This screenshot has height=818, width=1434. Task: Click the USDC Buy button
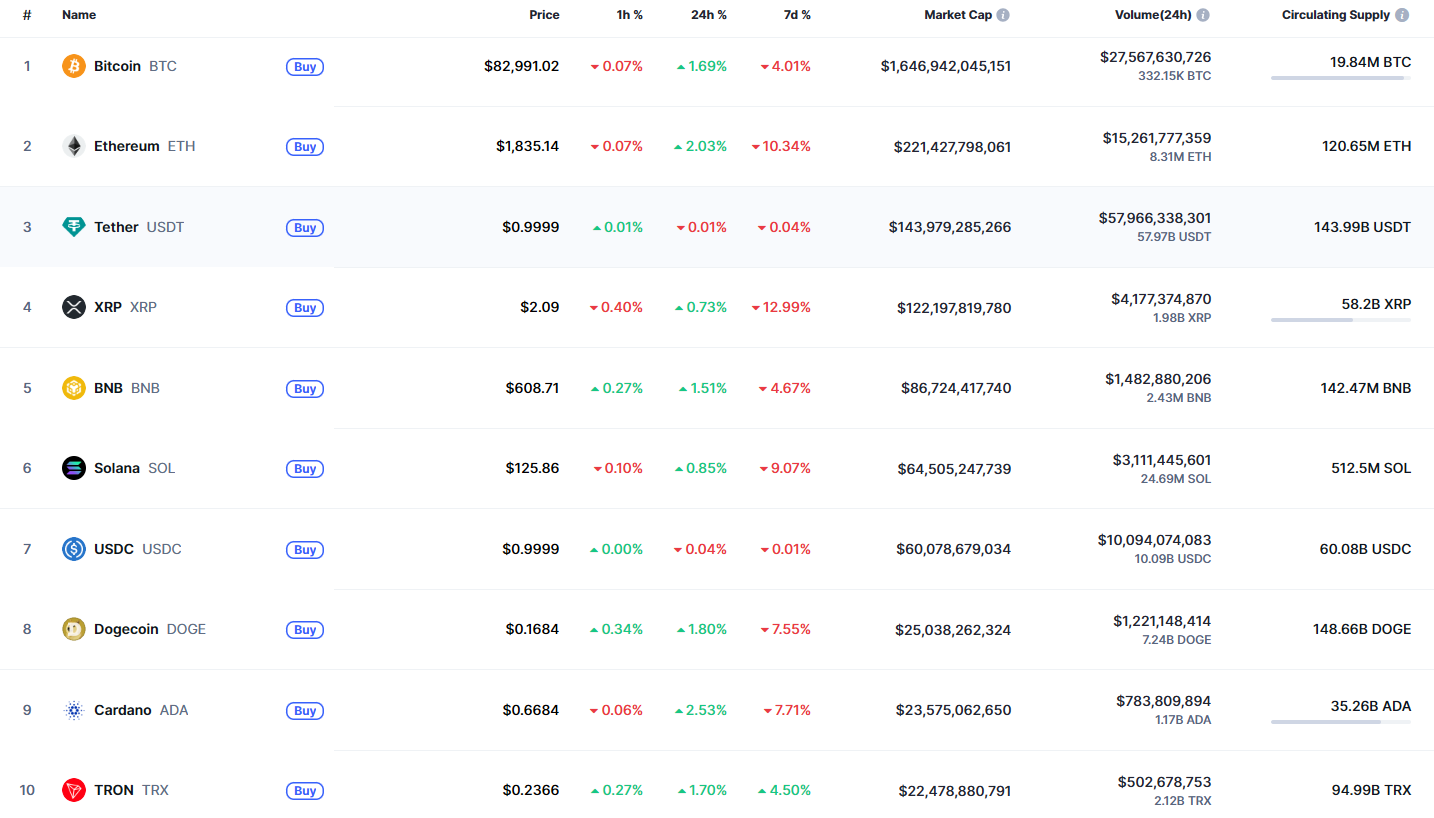click(305, 550)
